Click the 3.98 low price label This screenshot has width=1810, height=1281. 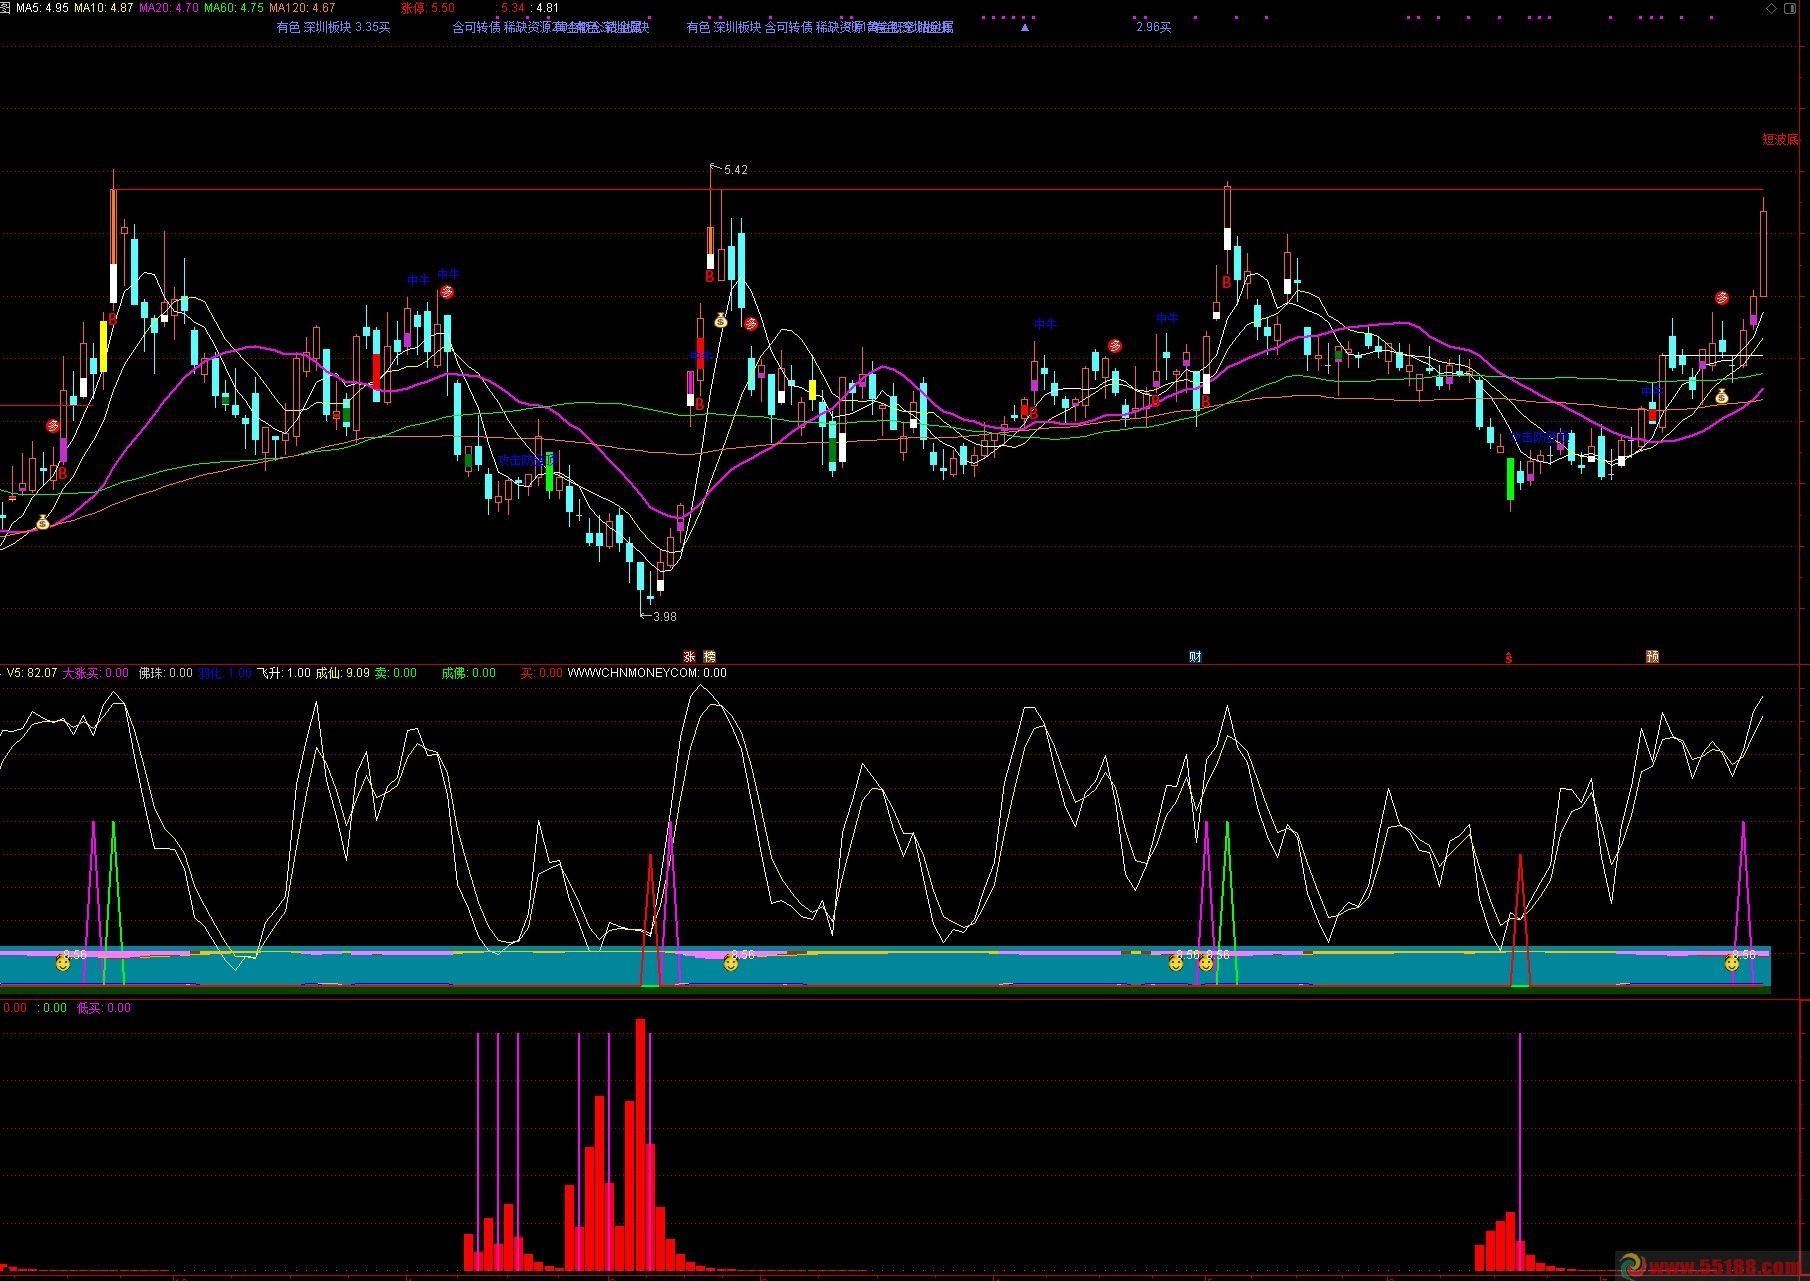[664, 617]
